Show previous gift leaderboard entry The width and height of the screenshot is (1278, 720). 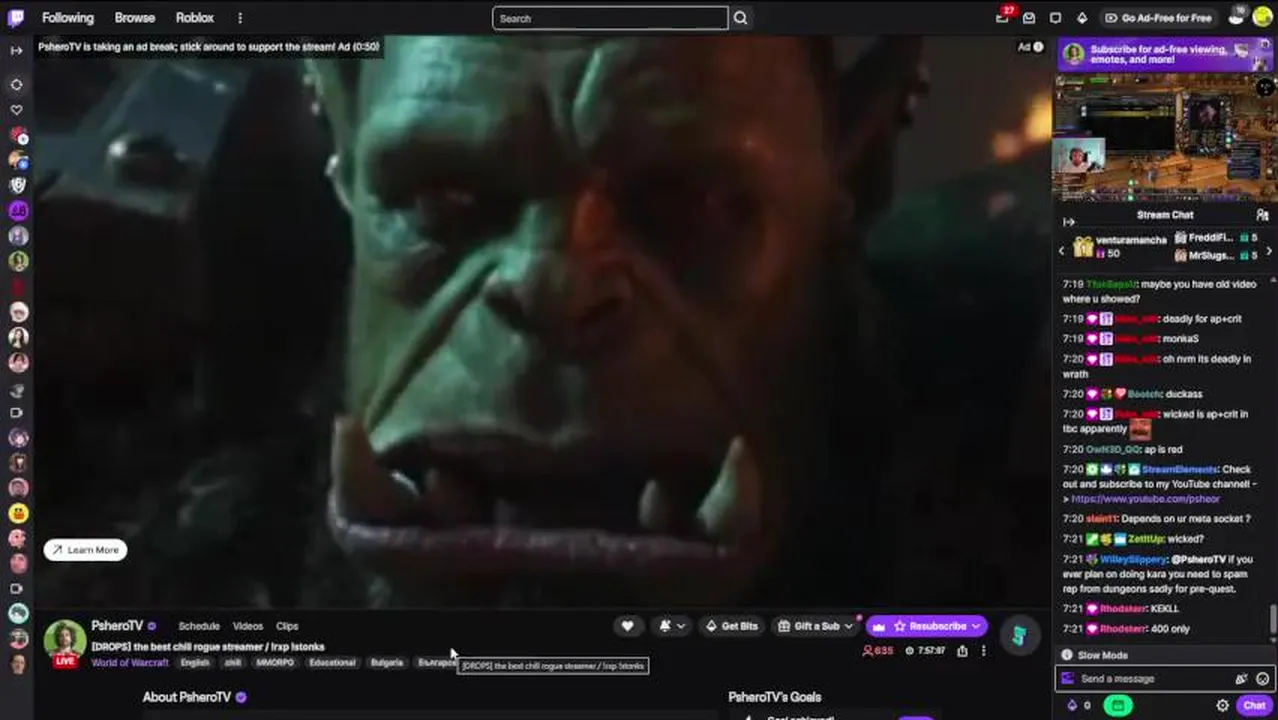[1062, 252]
